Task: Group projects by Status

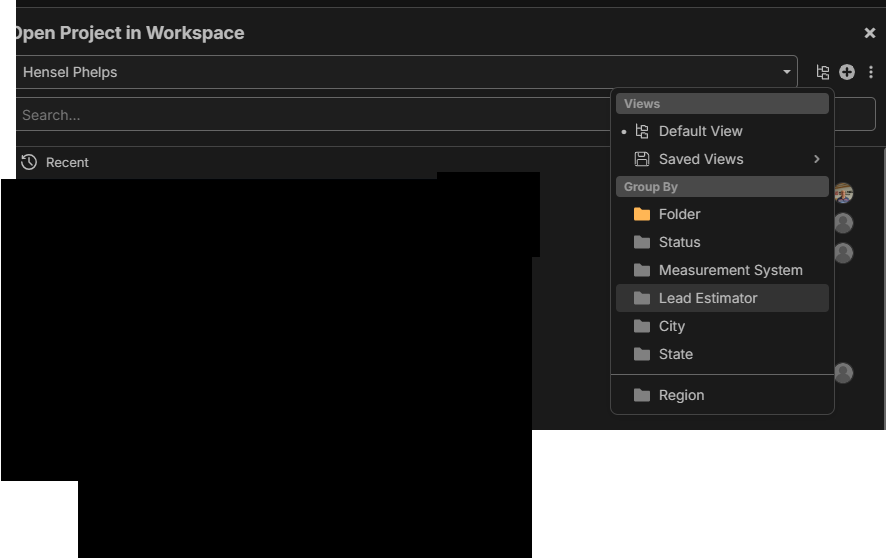Action: pos(679,242)
